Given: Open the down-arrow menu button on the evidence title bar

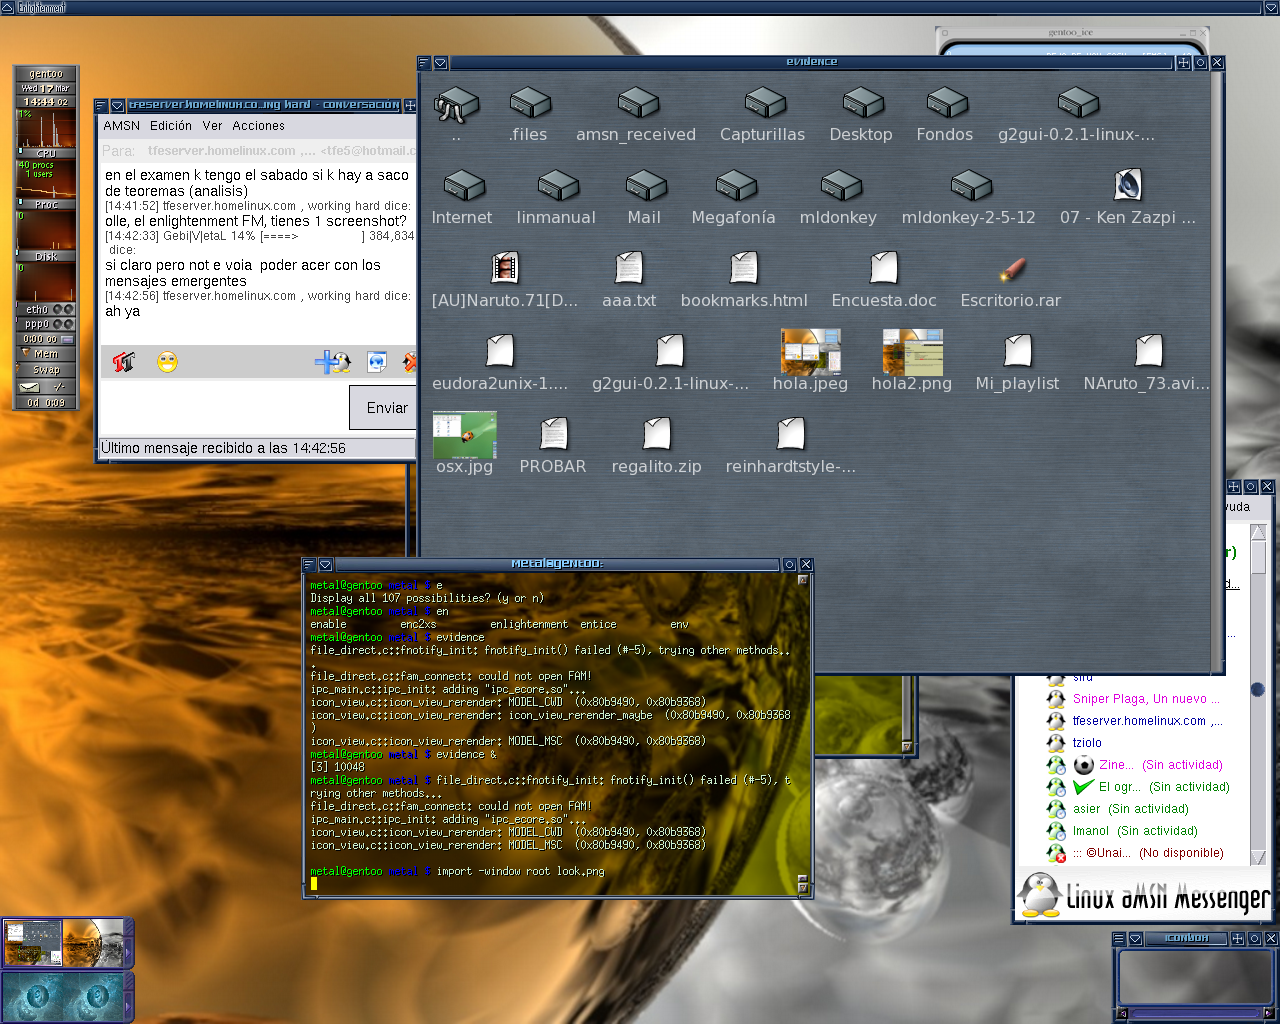Looking at the screenshot, I should point(440,62).
